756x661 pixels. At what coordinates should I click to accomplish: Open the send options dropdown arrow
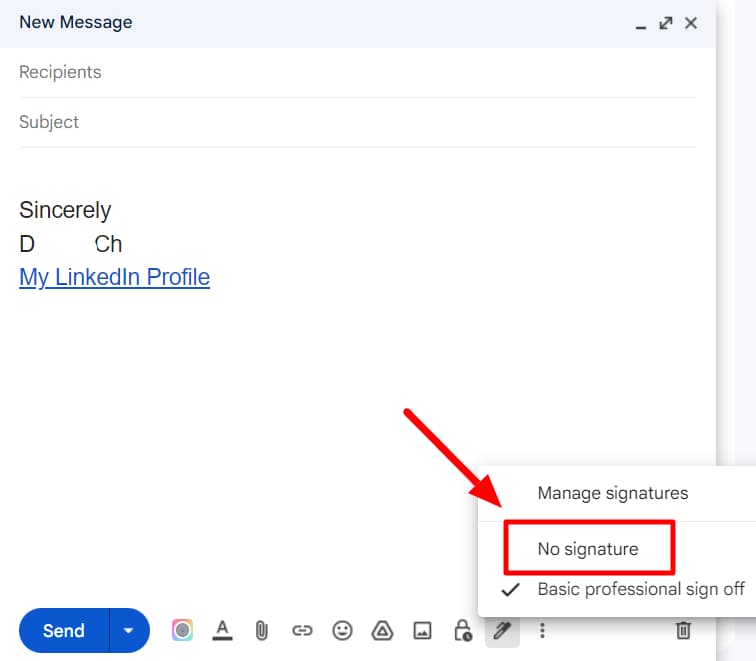(x=129, y=630)
